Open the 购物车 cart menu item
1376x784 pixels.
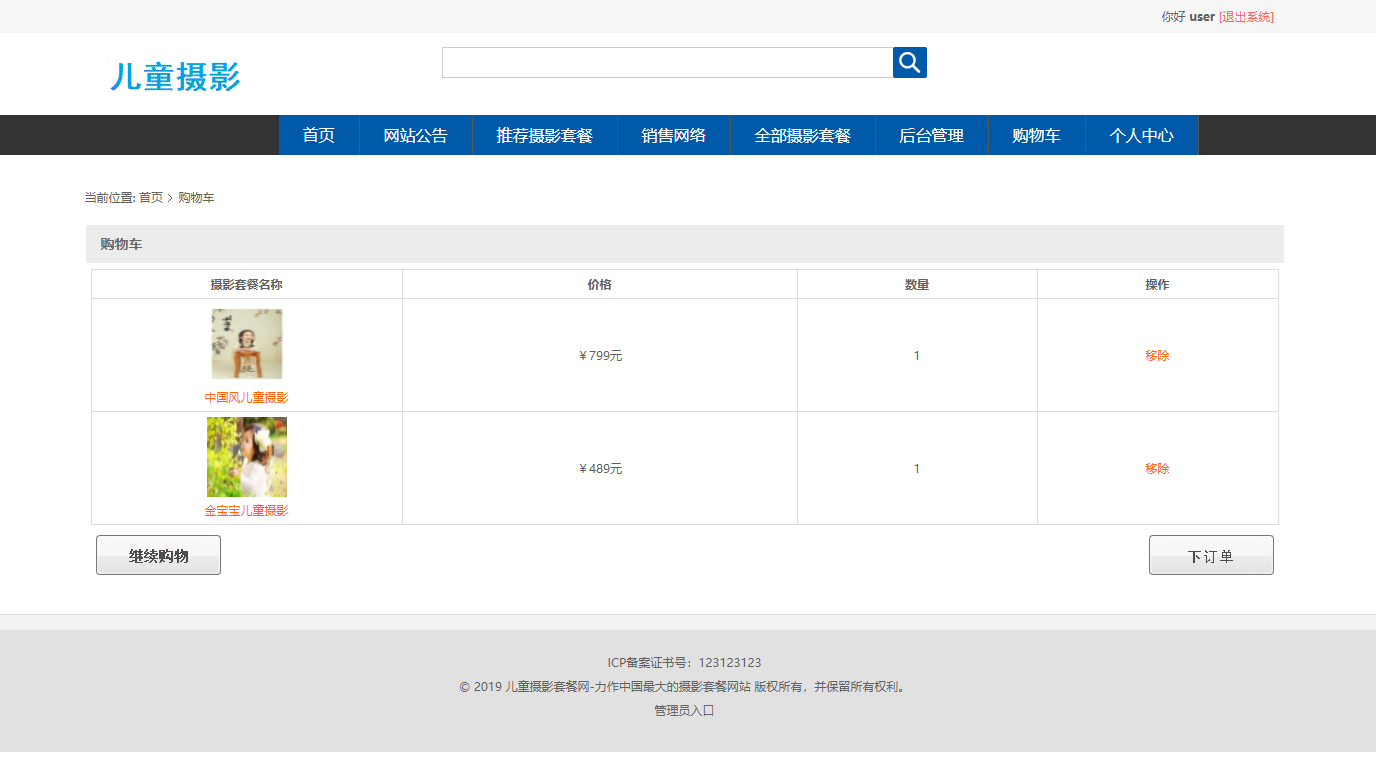(1036, 135)
